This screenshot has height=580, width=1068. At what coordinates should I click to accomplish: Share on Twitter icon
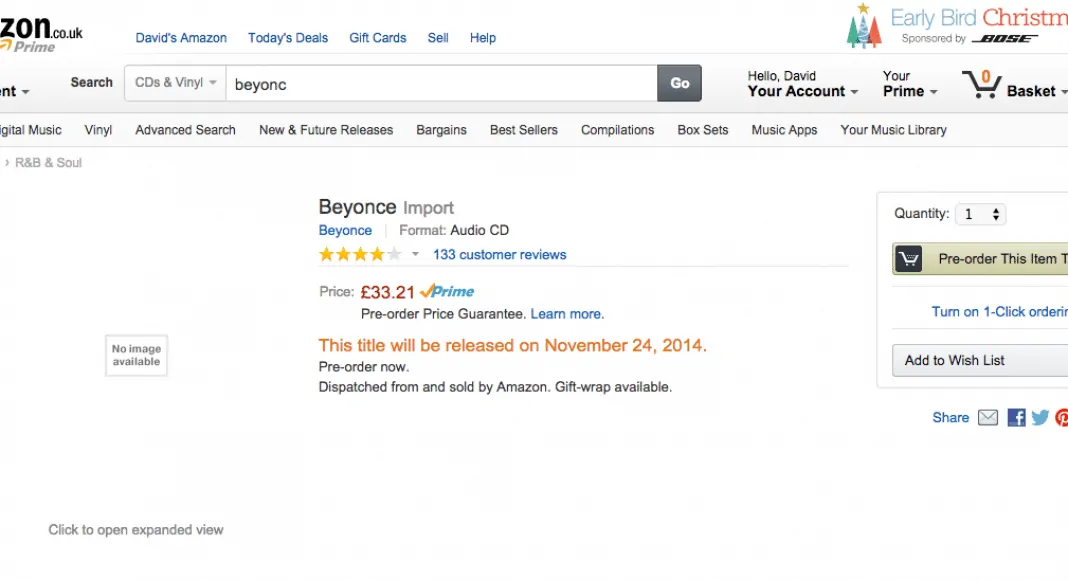coord(1040,418)
